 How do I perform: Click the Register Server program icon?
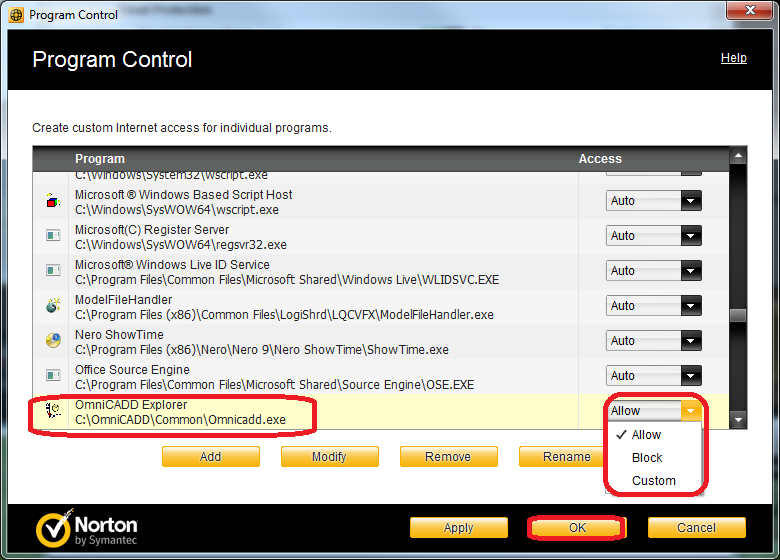[53, 235]
